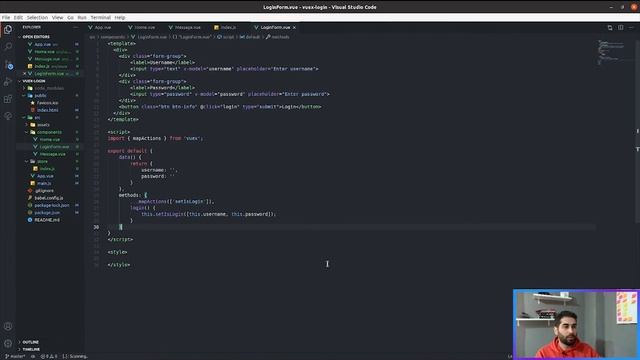Click synchronize changes icon in status bar
Screen dimensions: 640x360
33,356
